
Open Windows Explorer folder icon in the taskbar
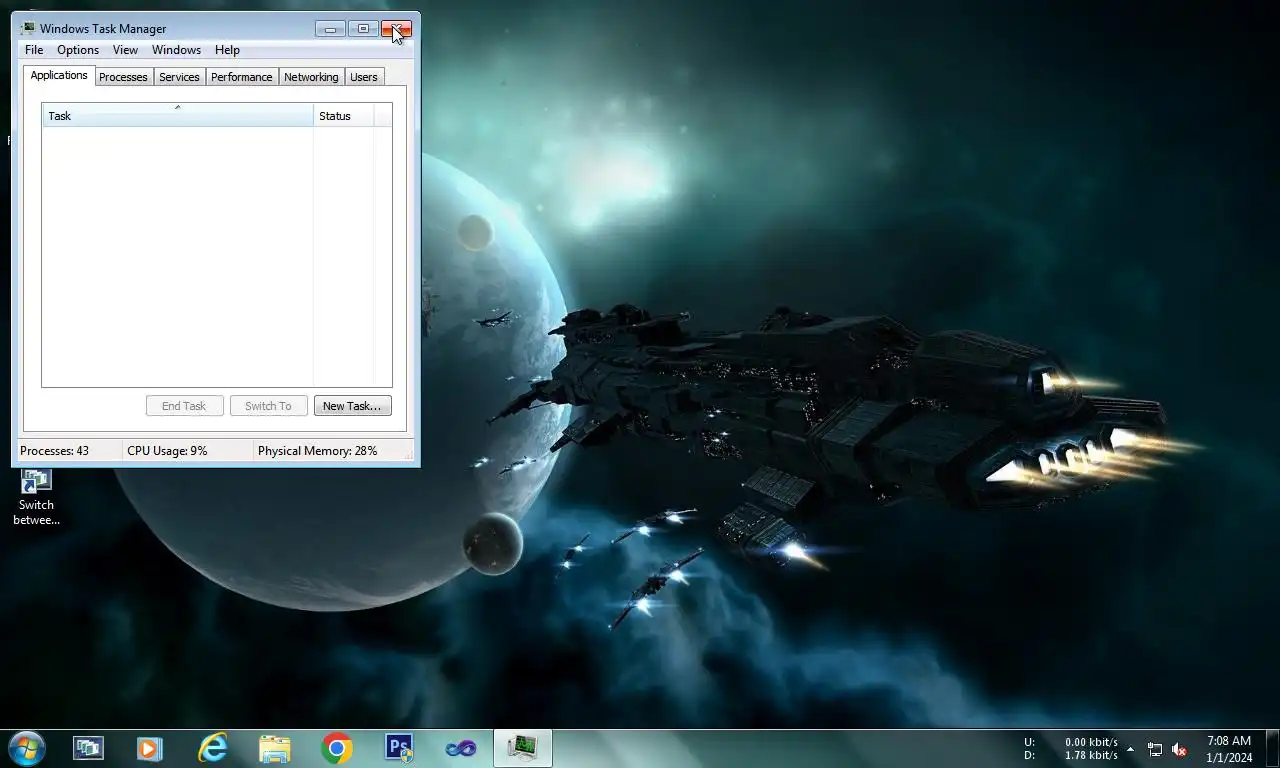[274, 748]
